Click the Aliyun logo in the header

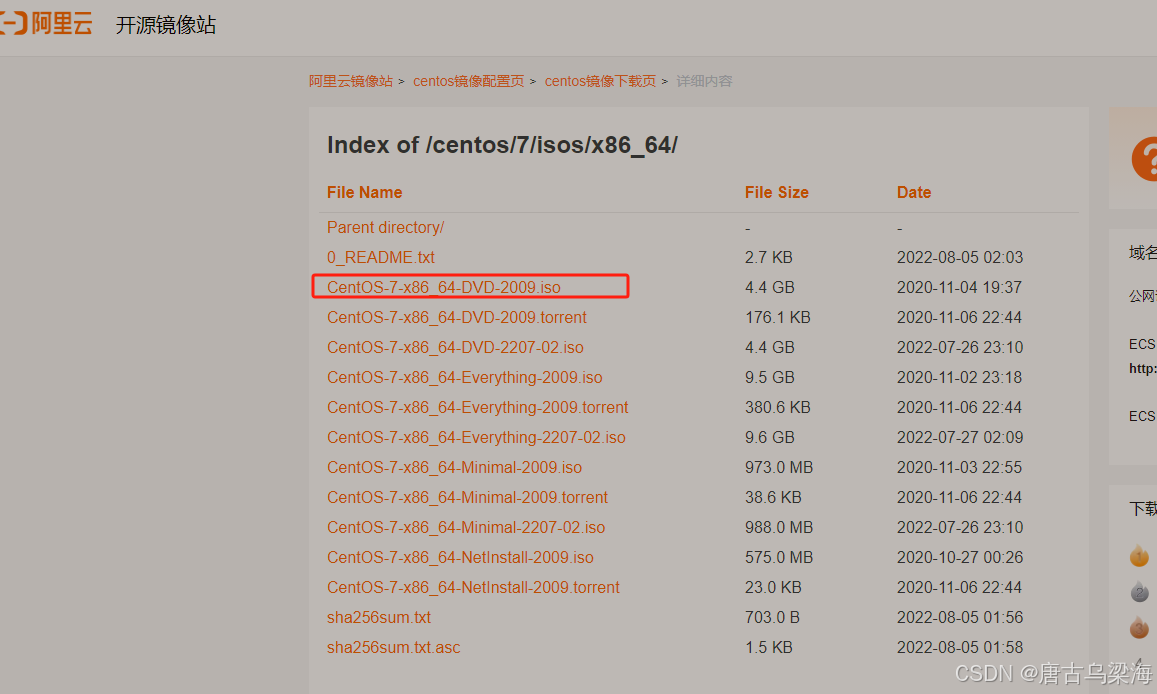46,24
